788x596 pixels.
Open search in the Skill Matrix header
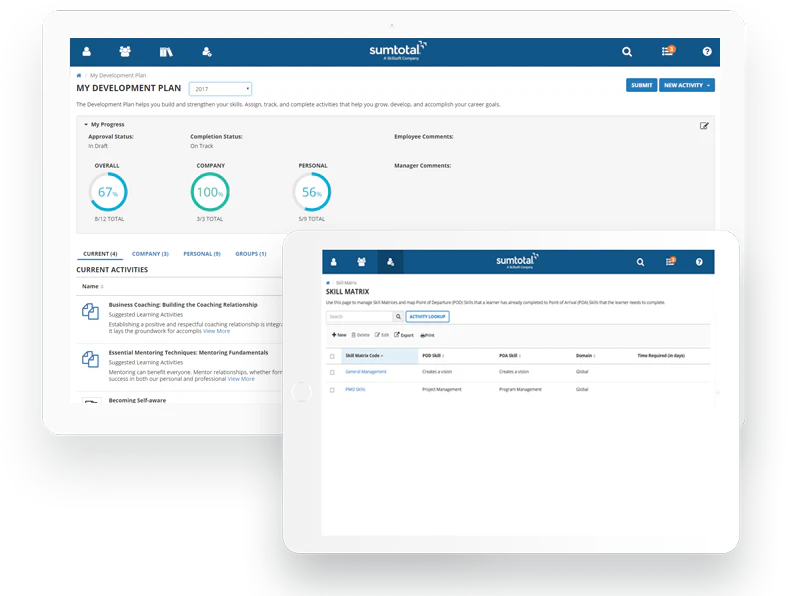point(640,262)
